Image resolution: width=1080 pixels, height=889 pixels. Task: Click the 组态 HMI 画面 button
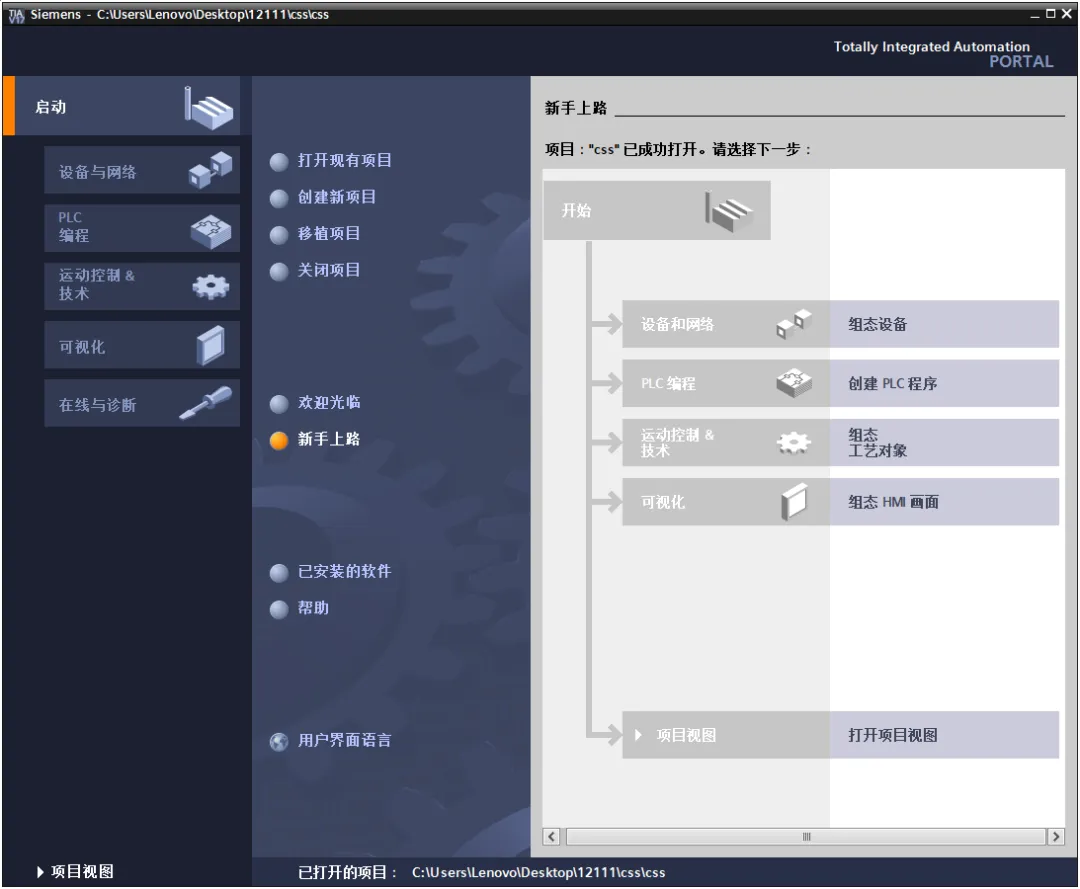pos(944,501)
